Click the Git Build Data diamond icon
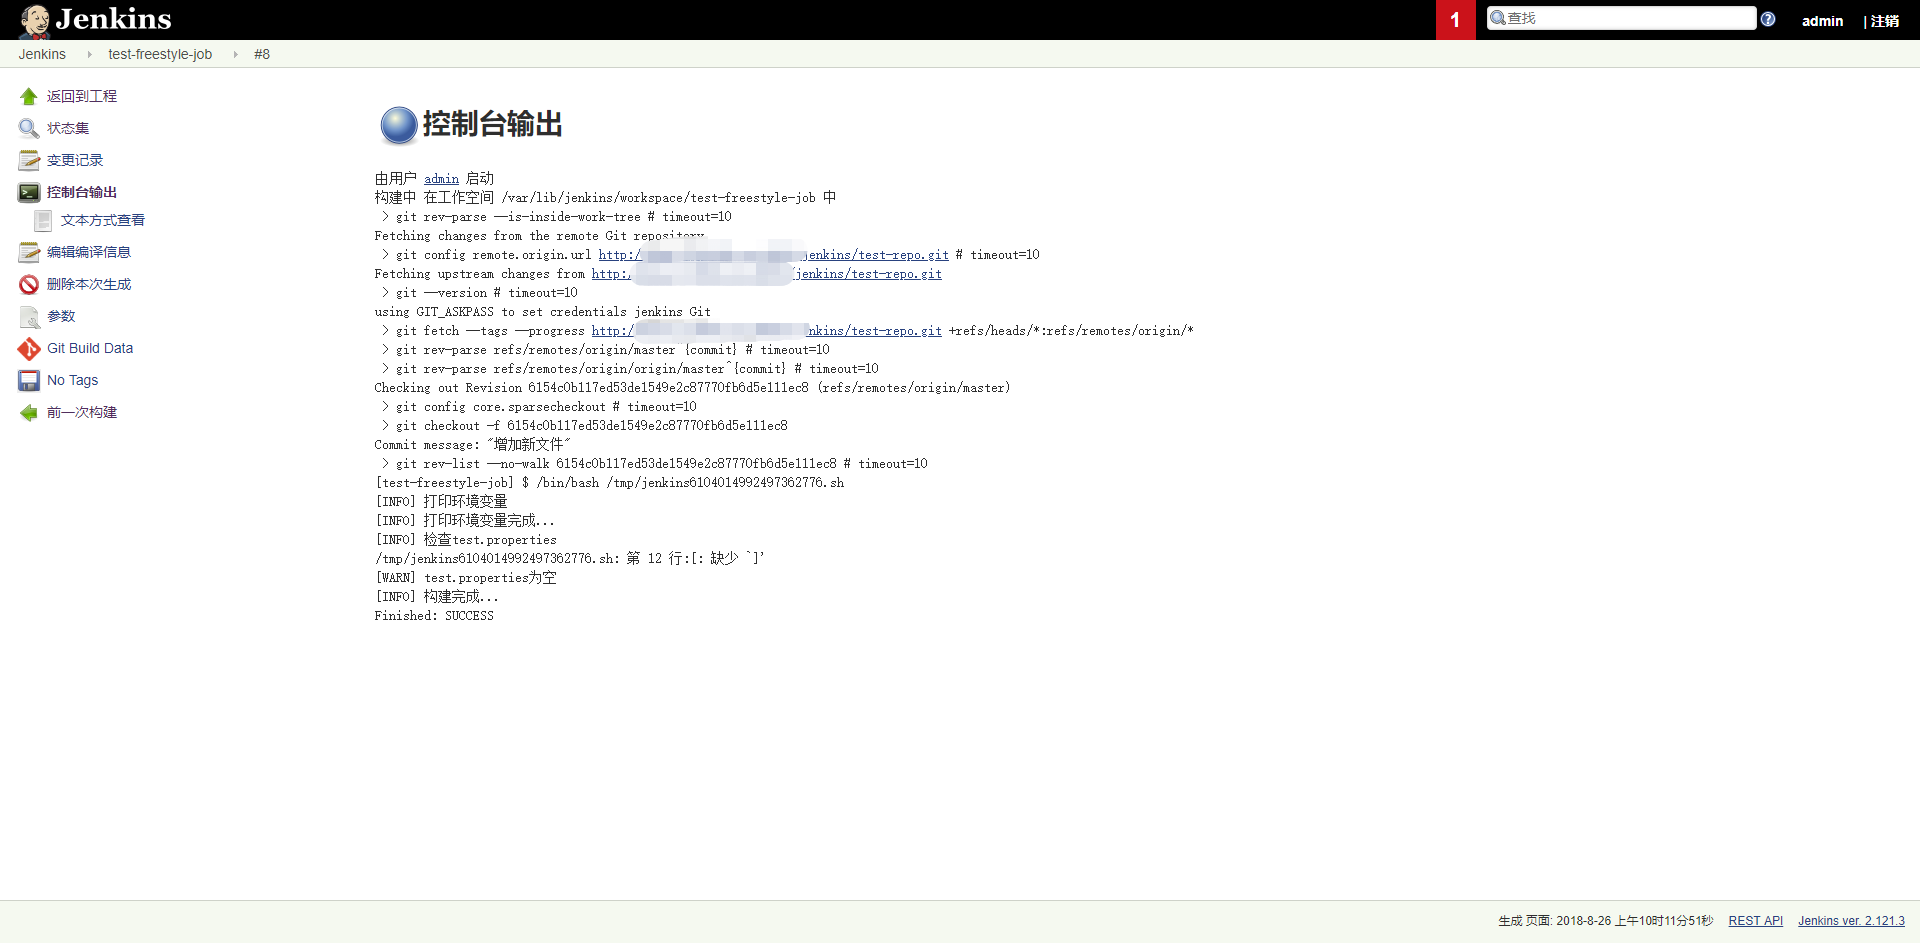The width and height of the screenshot is (1920, 943). point(28,349)
